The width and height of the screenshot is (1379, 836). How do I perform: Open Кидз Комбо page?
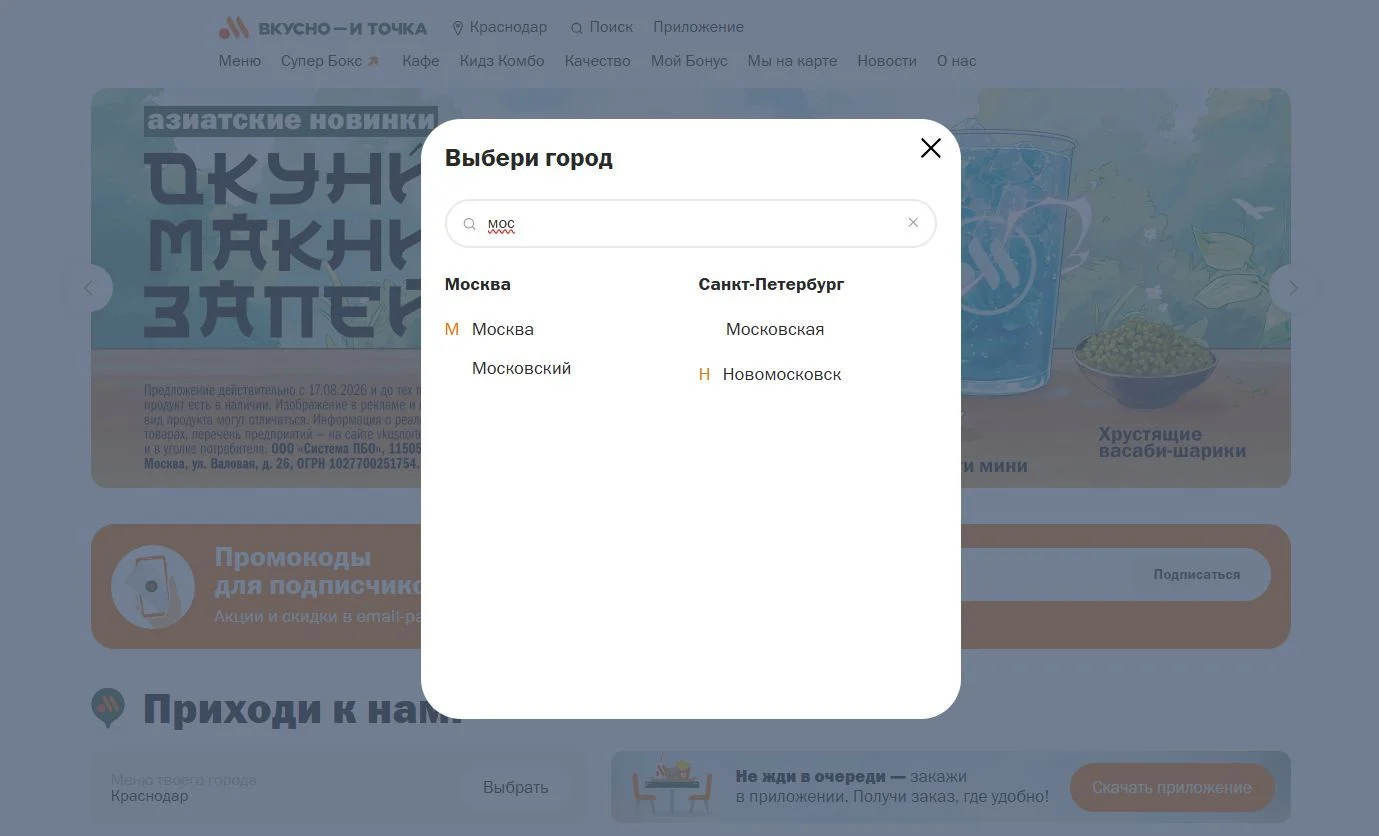pos(502,61)
